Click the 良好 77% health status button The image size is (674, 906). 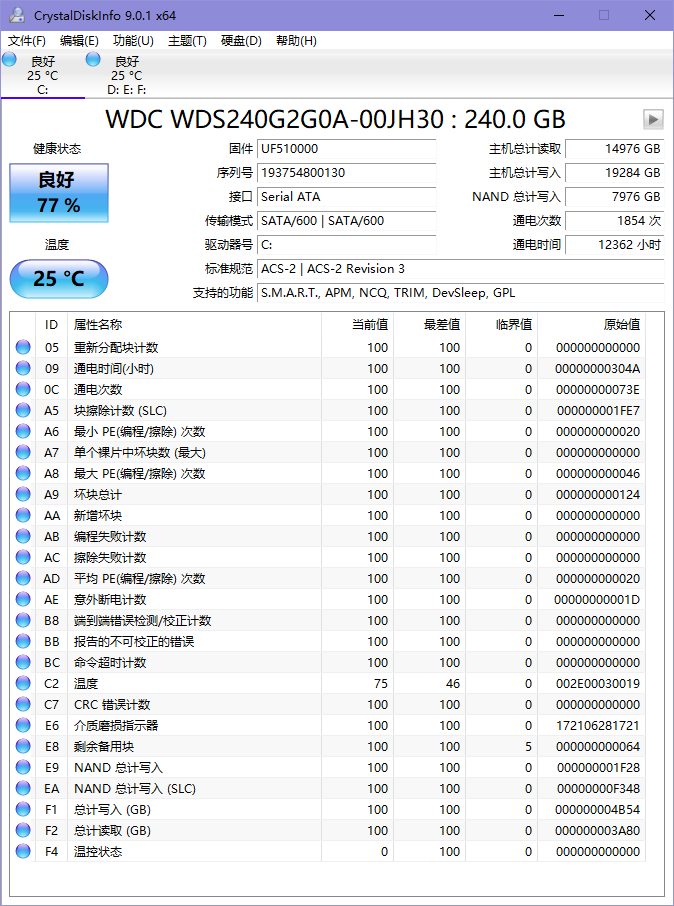coord(59,193)
